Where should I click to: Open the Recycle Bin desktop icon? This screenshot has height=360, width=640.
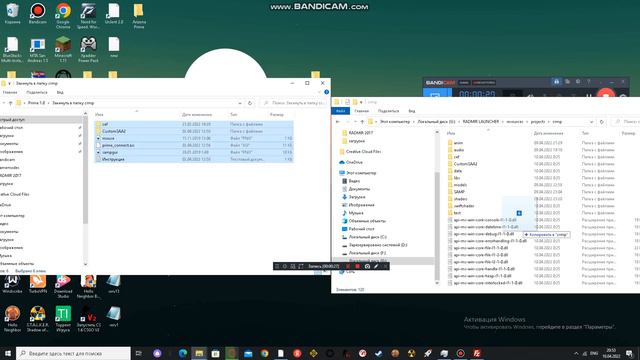13,13
